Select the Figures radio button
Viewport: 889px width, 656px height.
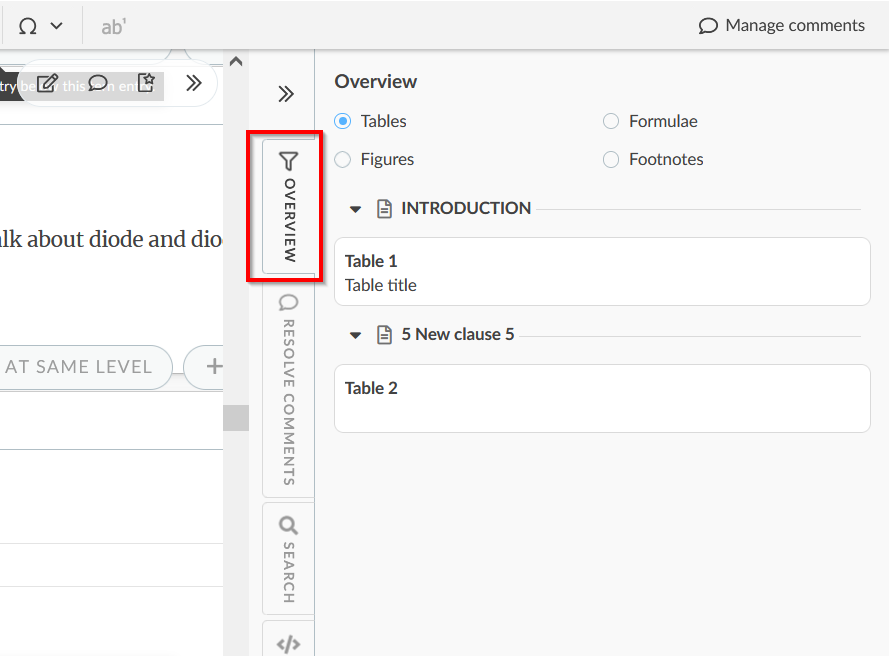[343, 159]
